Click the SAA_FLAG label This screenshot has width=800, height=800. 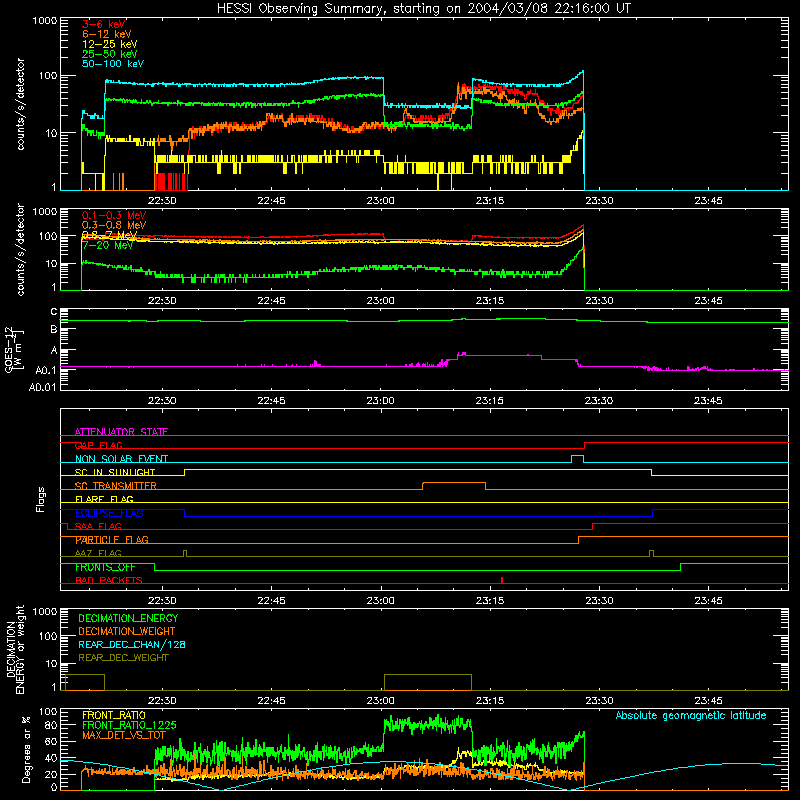[98, 526]
